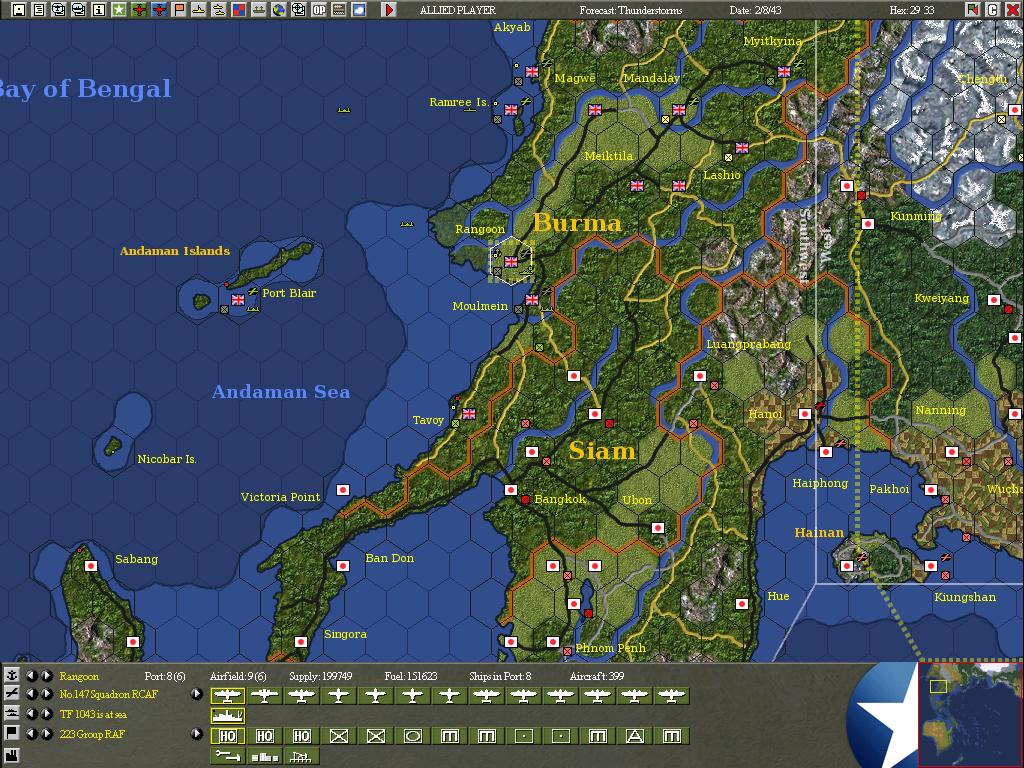The image size is (1024, 768).
Task: Go to previous base with Rangoon left arrow
Action: [31, 675]
